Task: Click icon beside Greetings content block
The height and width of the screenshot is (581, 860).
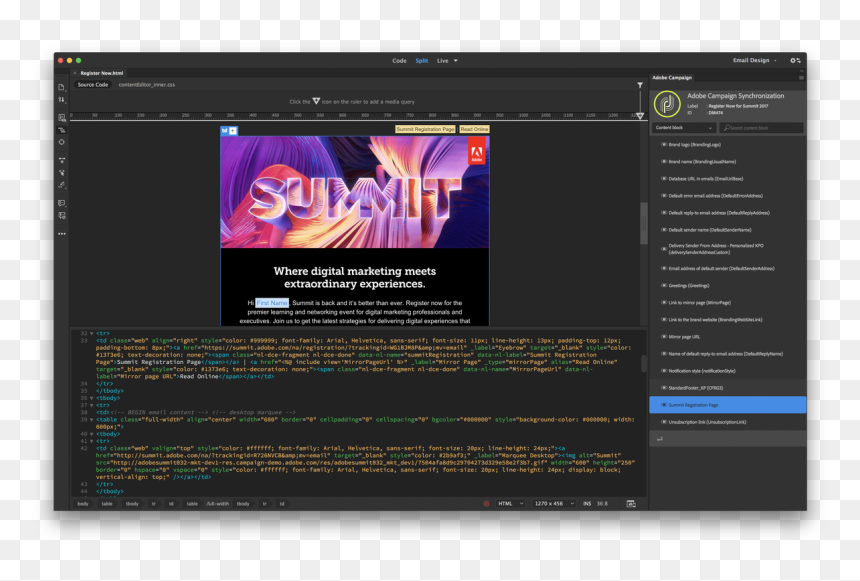Action: pyautogui.click(x=664, y=285)
